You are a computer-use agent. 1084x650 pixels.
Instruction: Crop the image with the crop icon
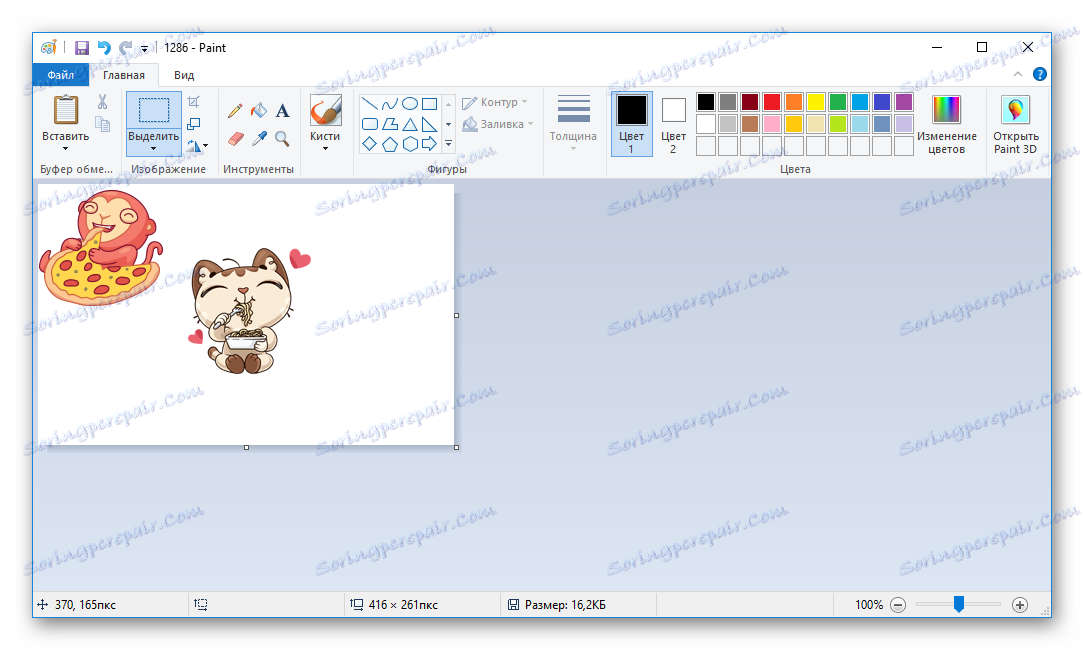194,102
